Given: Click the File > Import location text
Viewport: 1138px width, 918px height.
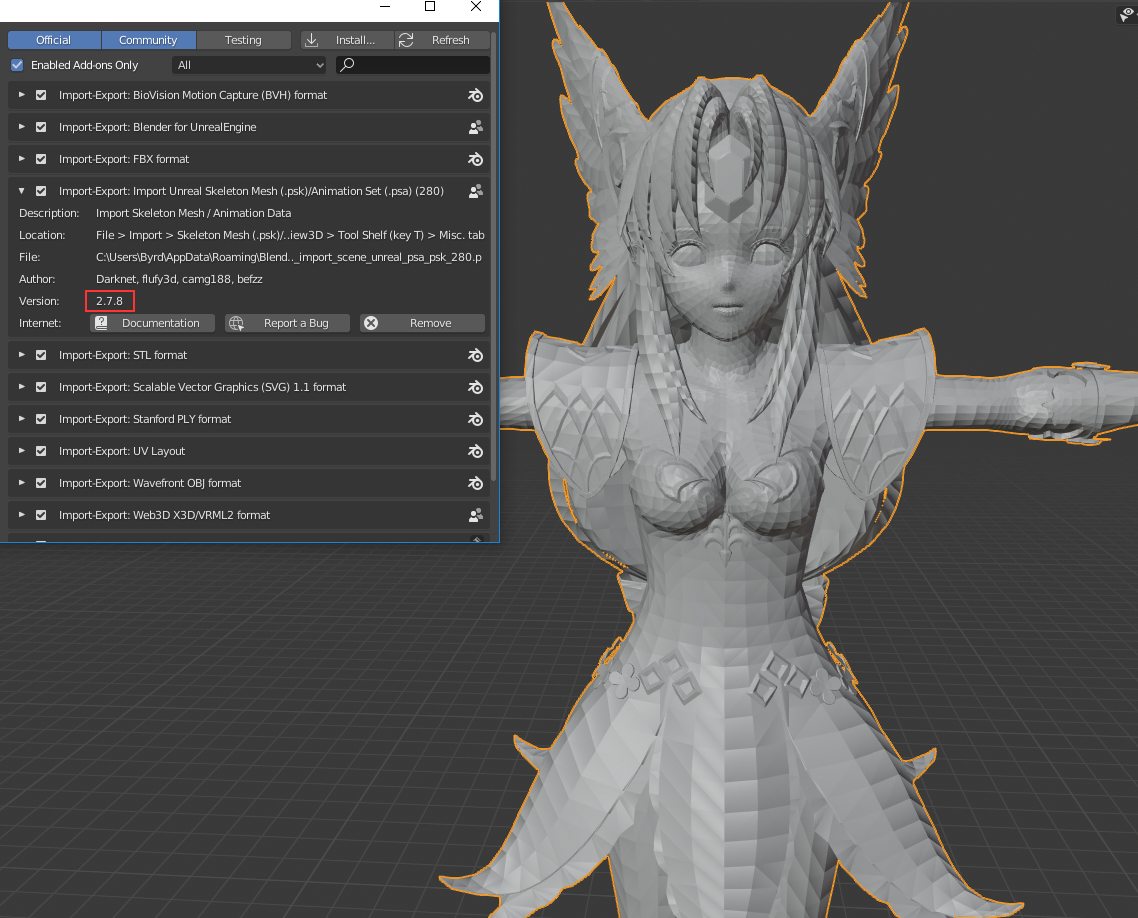Looking at the screenshot, I should [290, 235].
